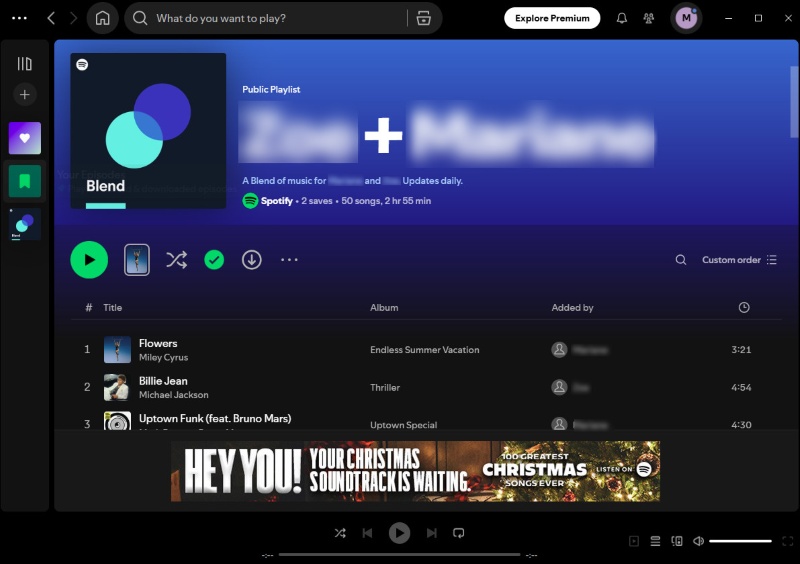Open more options for the playlist
Screen dimensions: 800x564
click(x=289, y=260)
